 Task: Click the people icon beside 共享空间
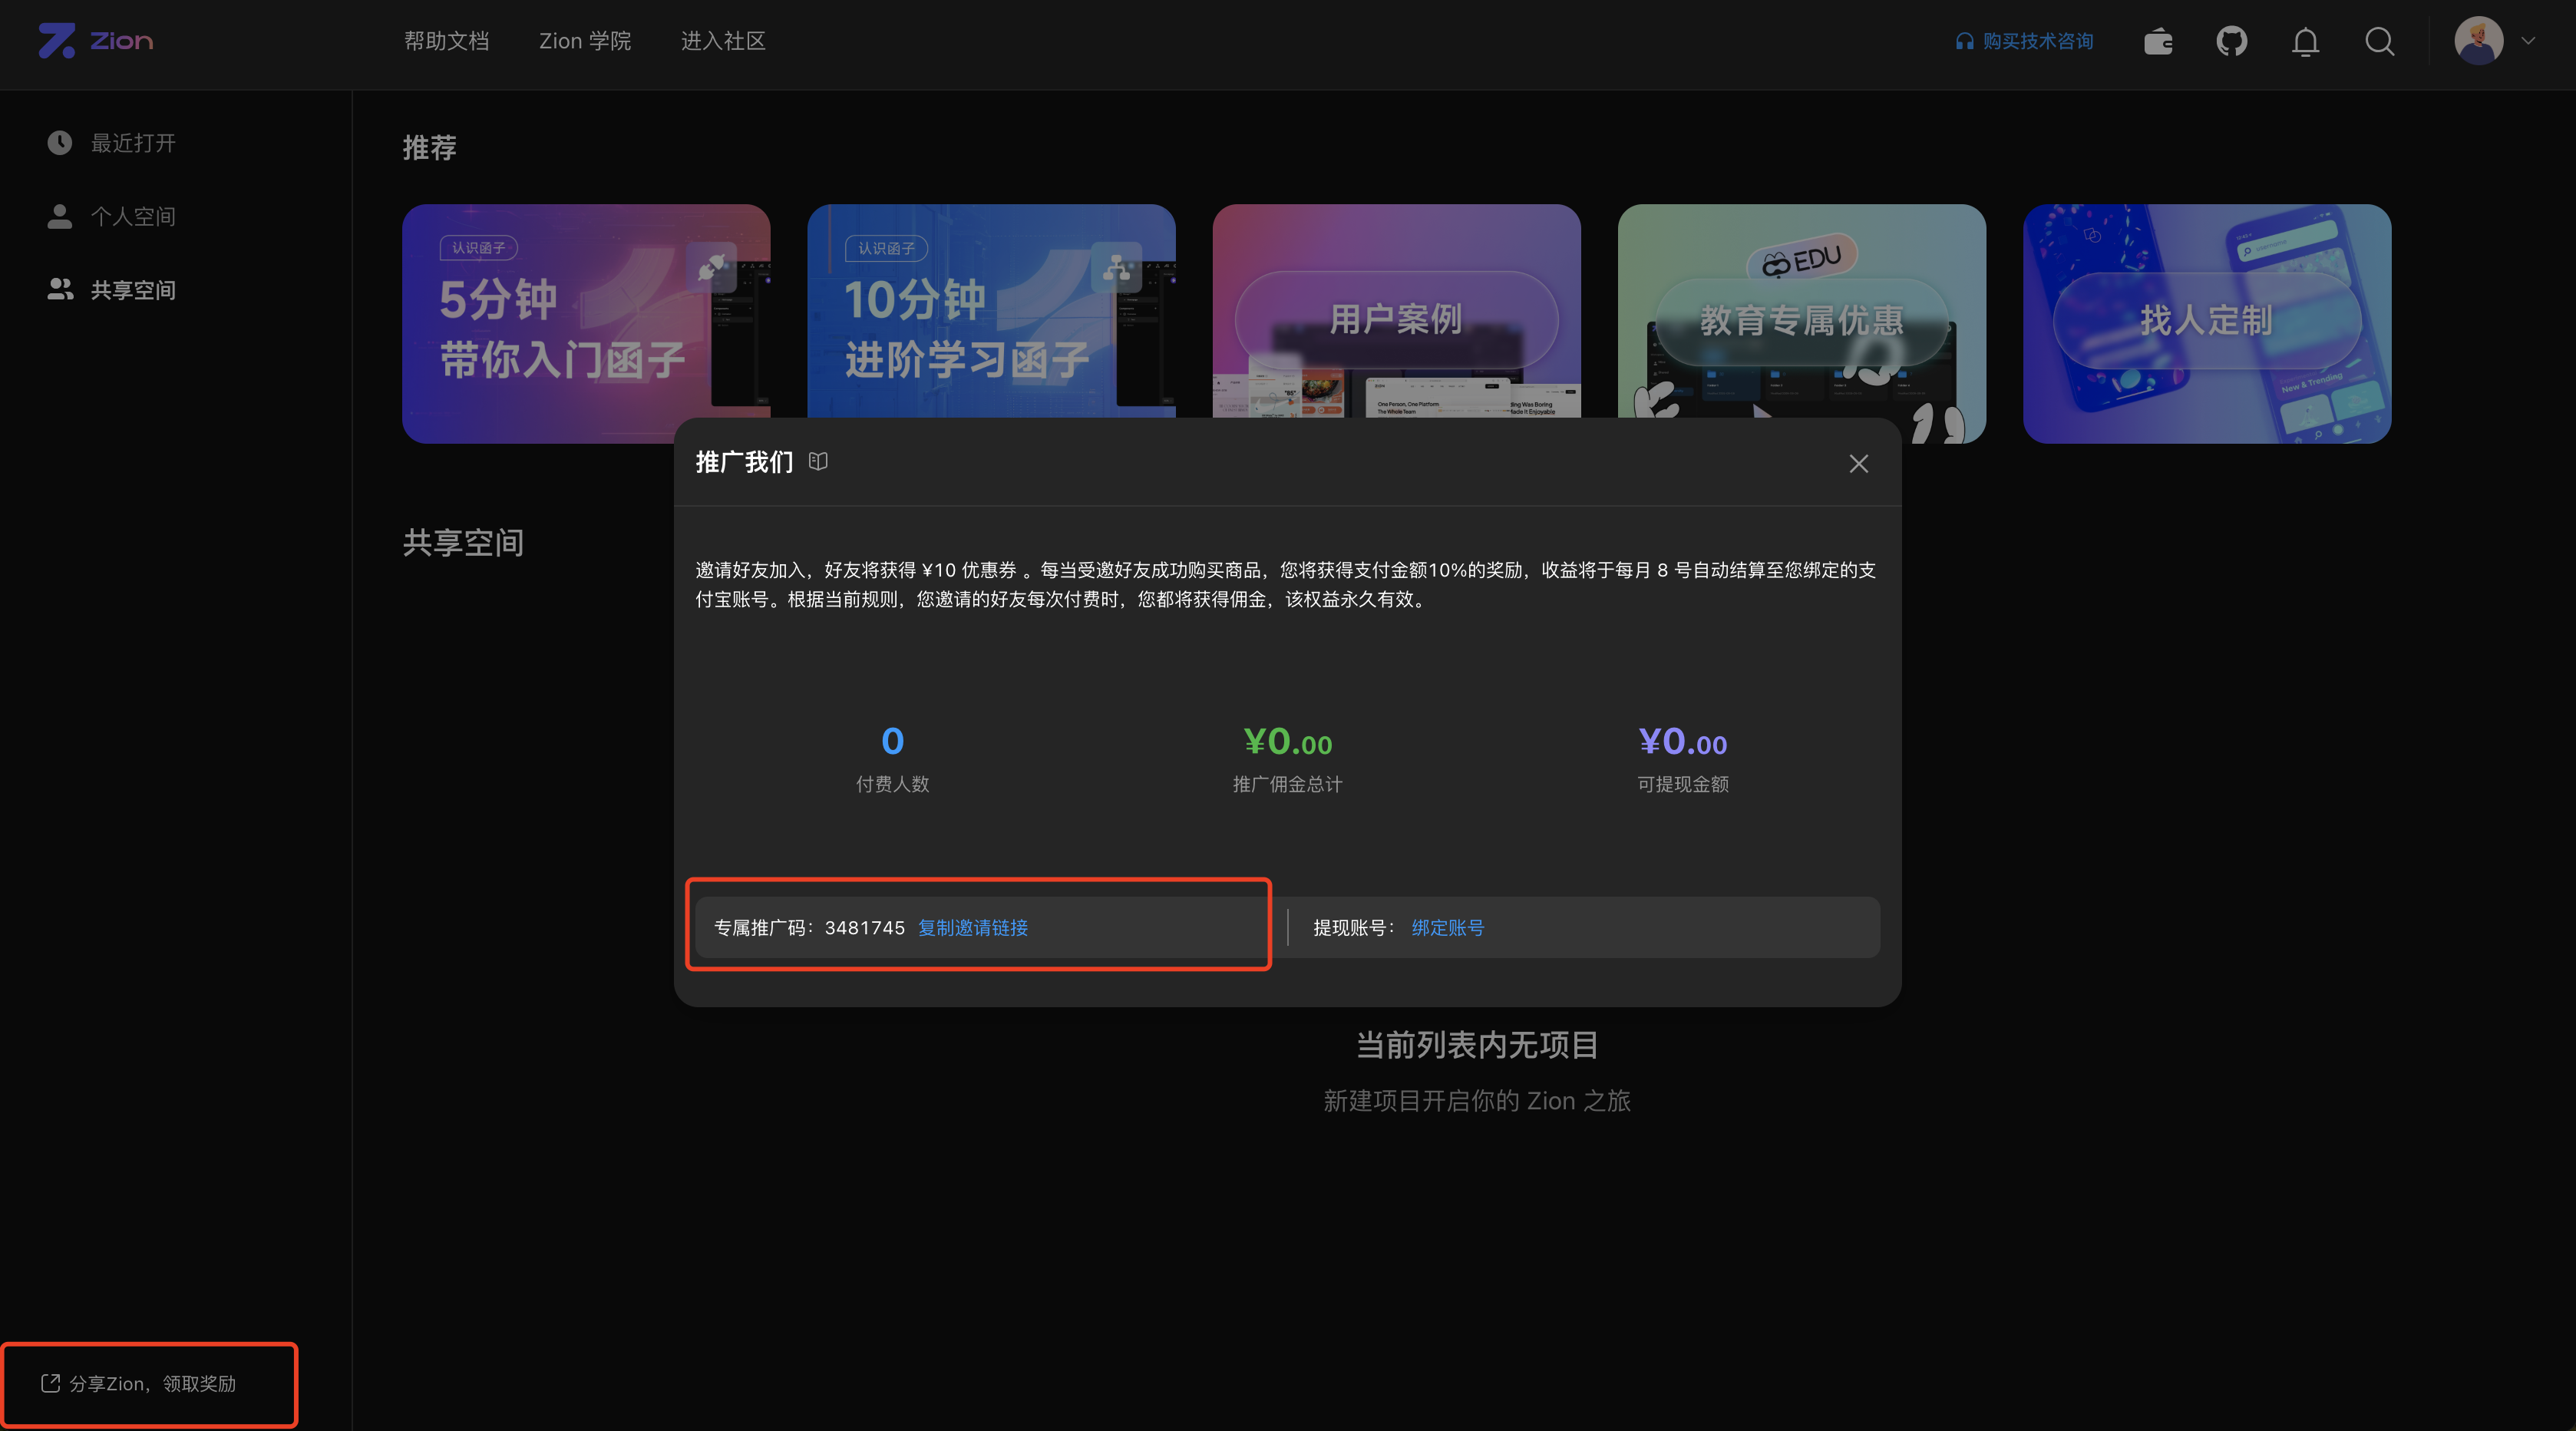[x=60, y=289]
